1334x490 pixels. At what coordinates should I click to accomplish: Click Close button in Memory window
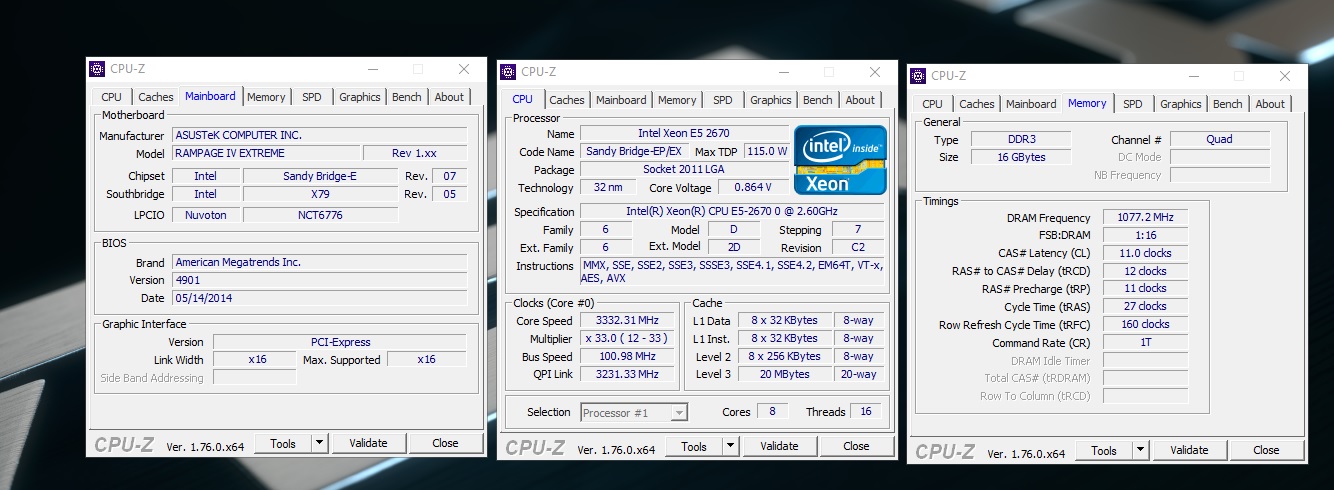click(x=1266, y=450)
